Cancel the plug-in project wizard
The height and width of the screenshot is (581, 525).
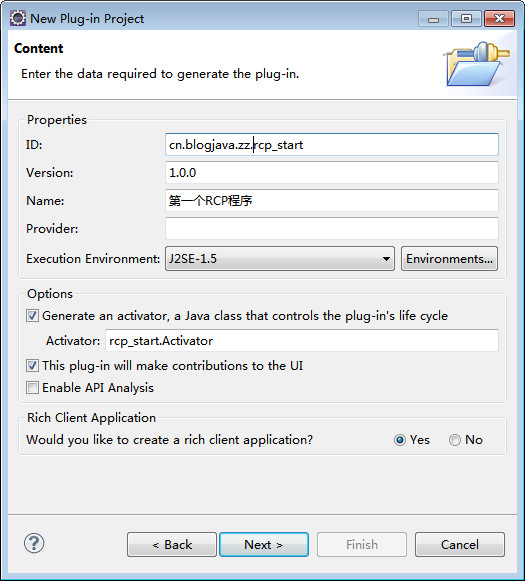tap(460, 545)
